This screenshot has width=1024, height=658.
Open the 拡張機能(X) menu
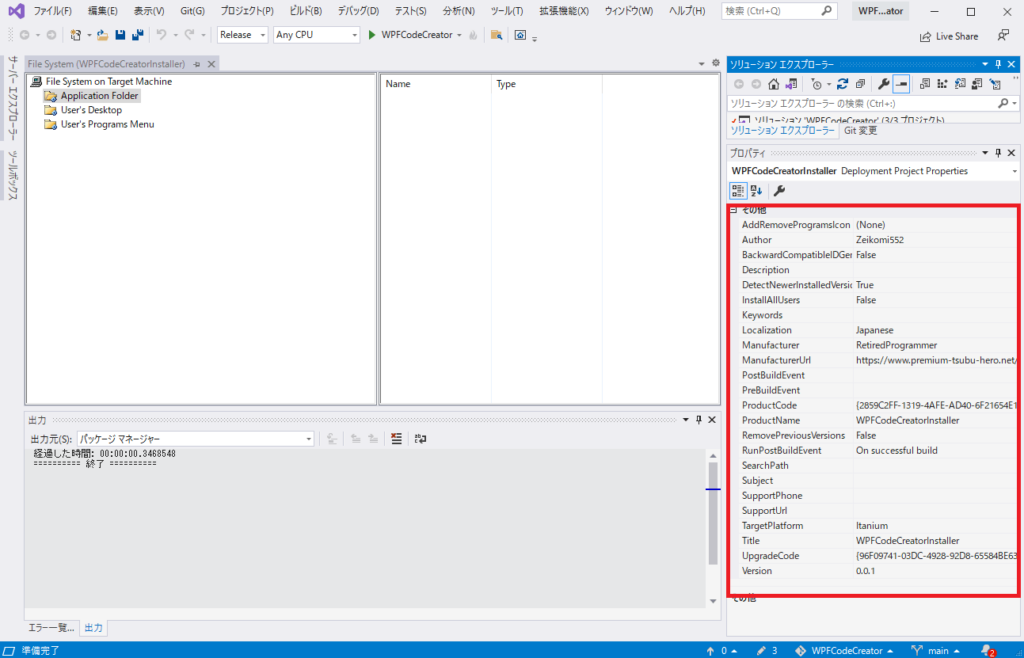click(x=564, y=11)
